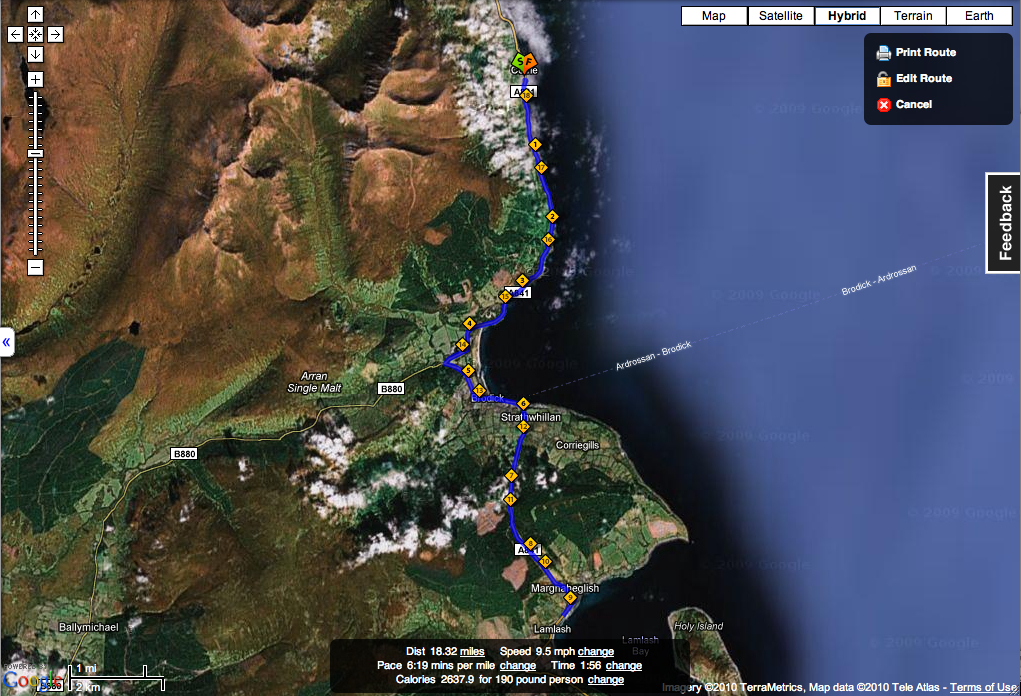Click change link next to Speed
1021x696 pixels.
coord(596,652)
